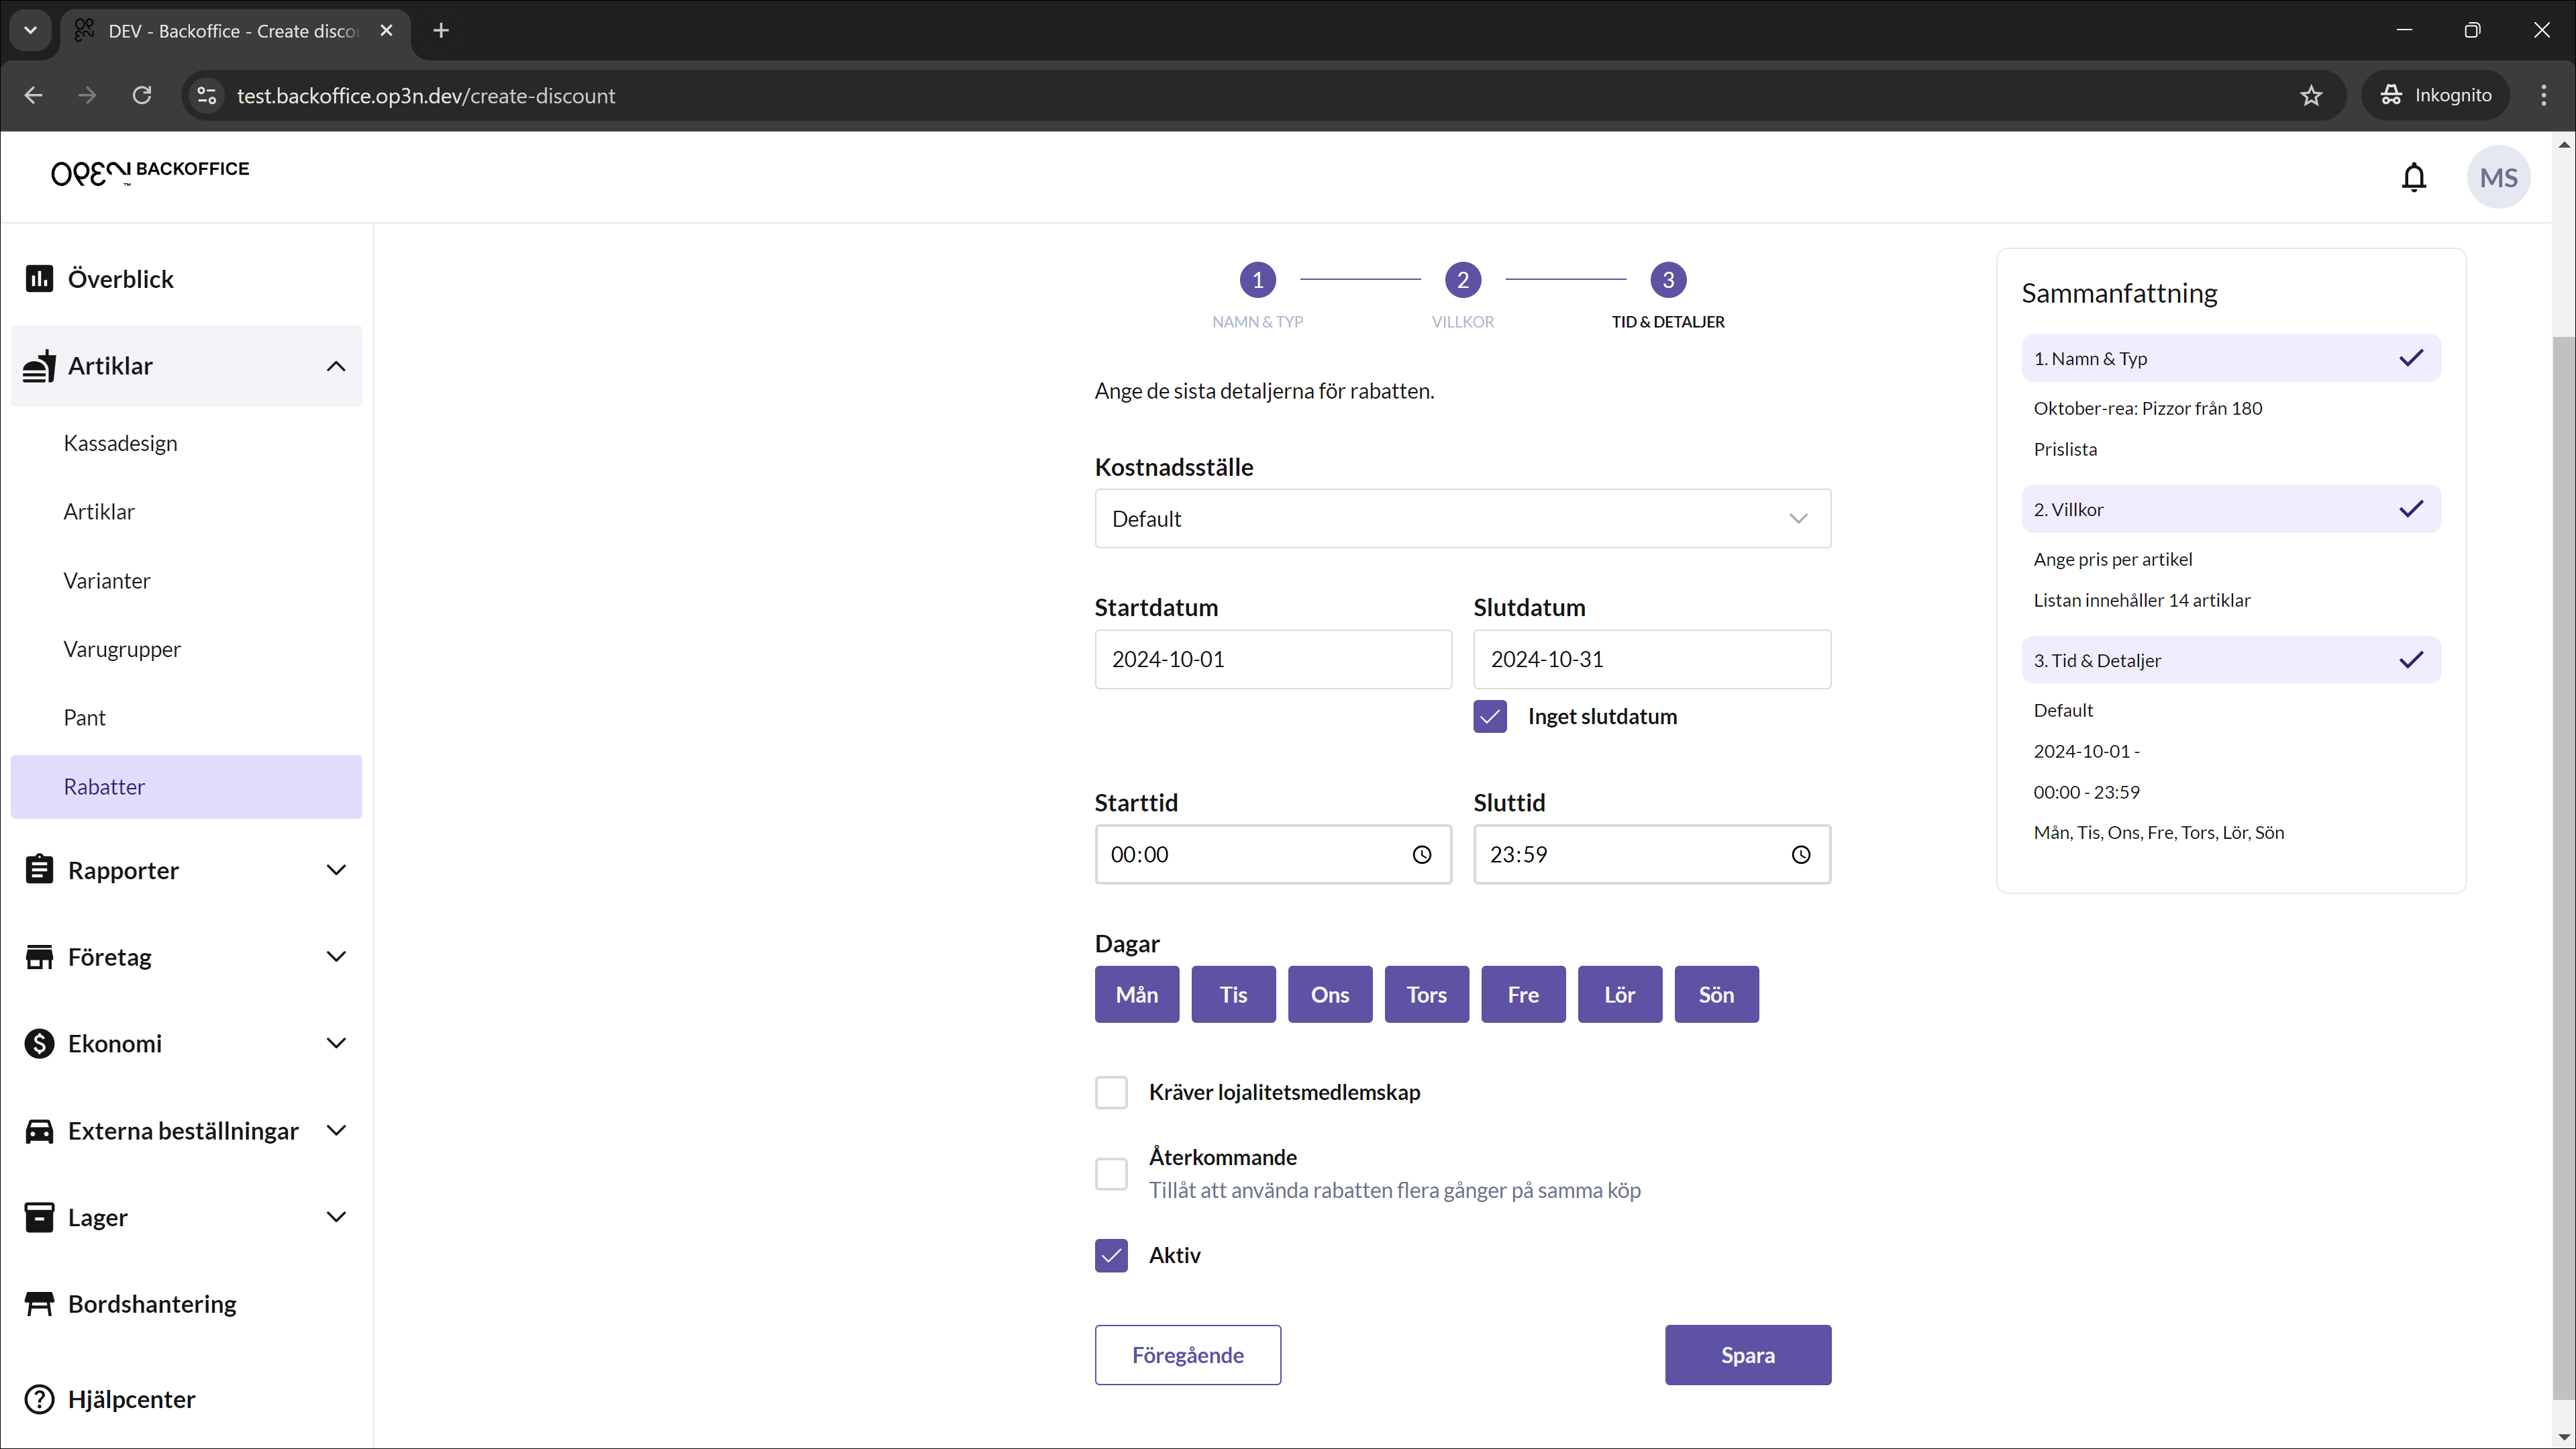Open the Artiklar sub-item in sidebar
The width and height of the screenshot is (2576, 1449).
coord(98,511)
